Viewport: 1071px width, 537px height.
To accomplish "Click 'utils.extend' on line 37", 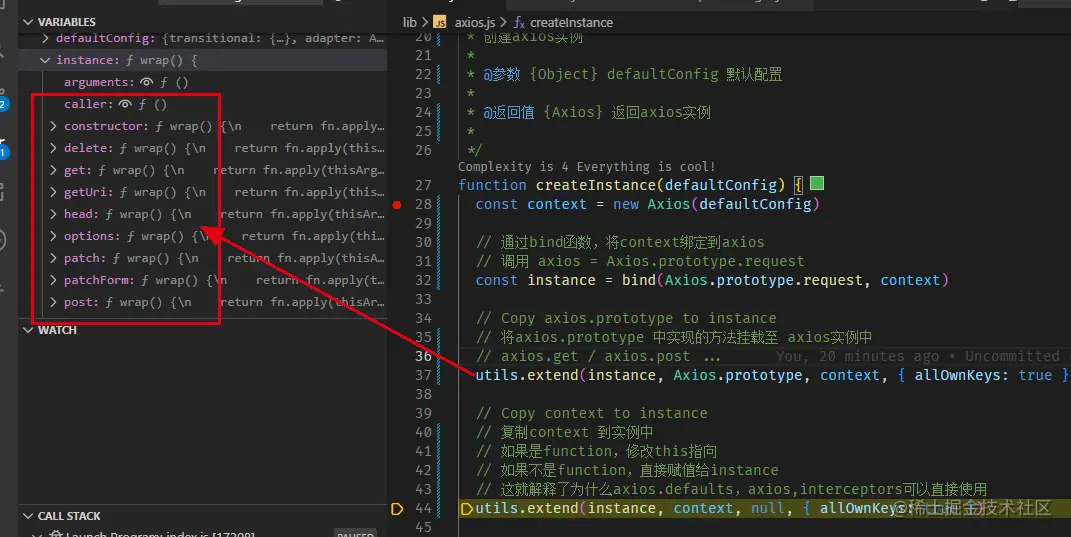I will [x=527, y=375].
